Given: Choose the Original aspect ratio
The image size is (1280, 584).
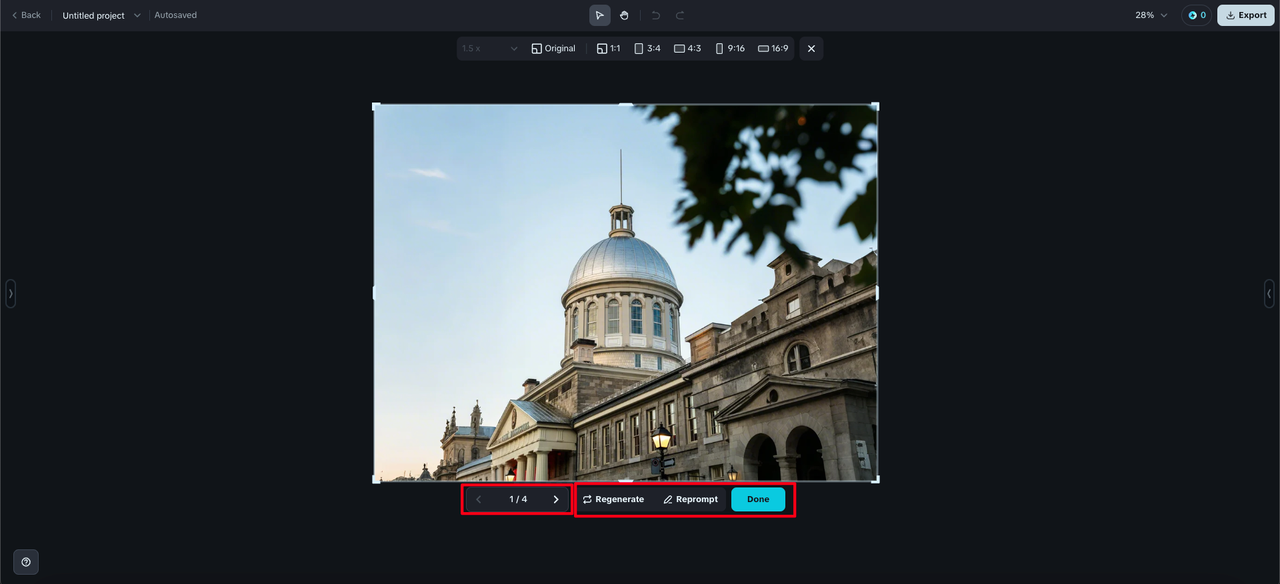Looking at the screenshot, I should [553, 48].
